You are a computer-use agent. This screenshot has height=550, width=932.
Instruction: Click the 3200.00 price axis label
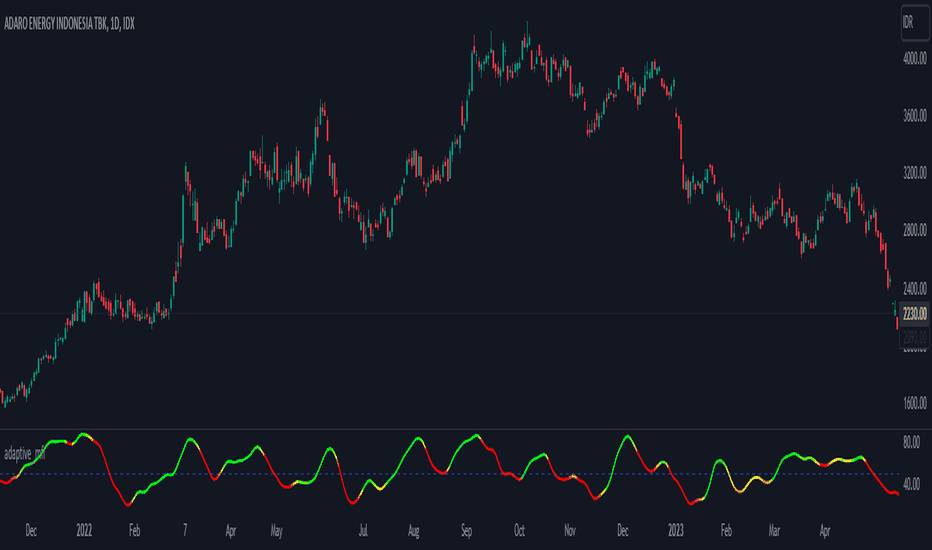[x=914, y=173]
